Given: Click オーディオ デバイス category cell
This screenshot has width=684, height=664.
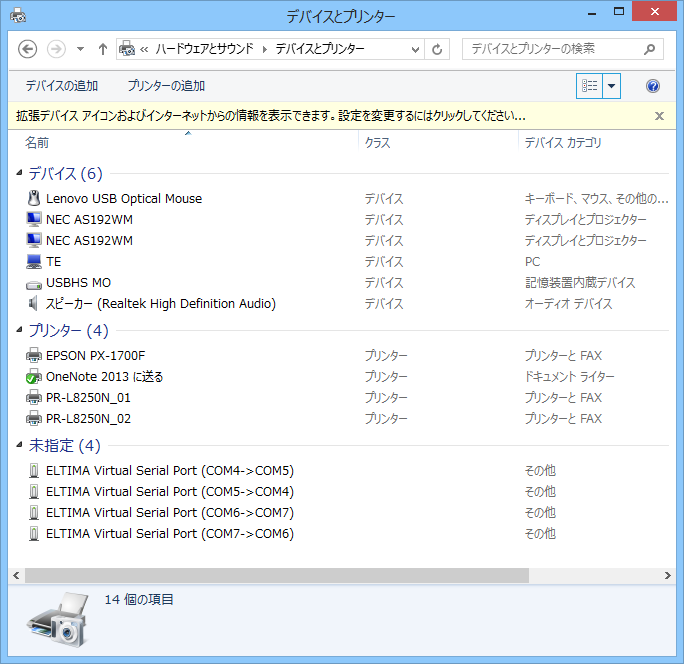Looking at the screenshot, I should 568,303.
